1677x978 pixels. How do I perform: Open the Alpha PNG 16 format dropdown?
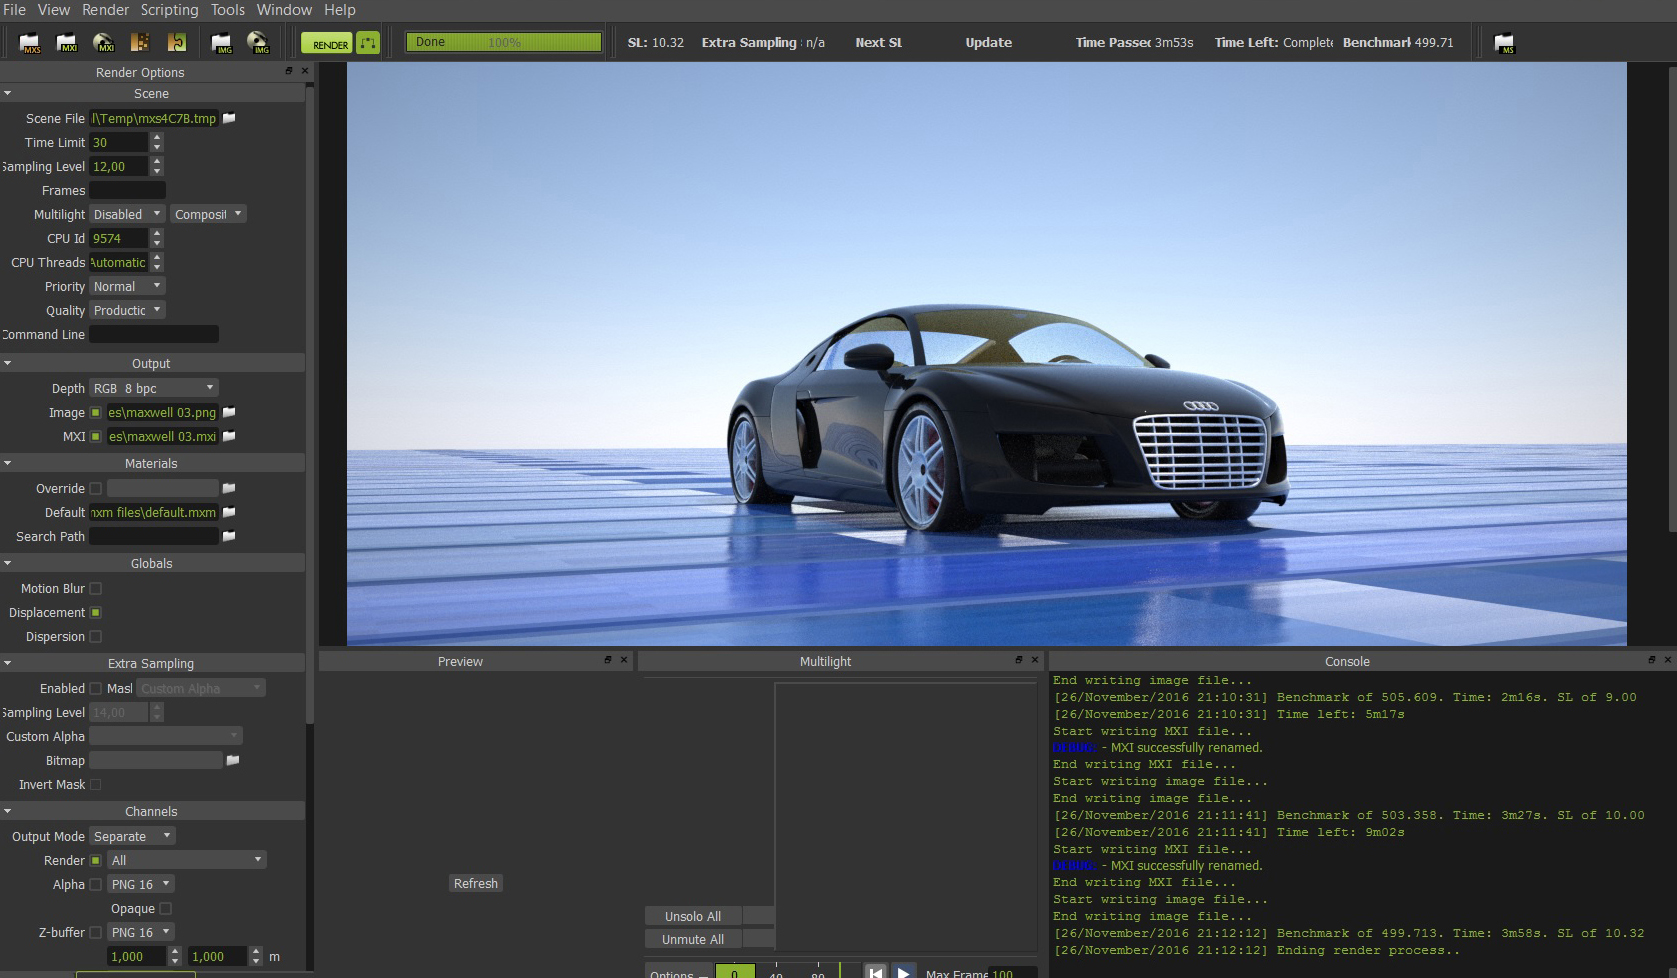[141, 884]
